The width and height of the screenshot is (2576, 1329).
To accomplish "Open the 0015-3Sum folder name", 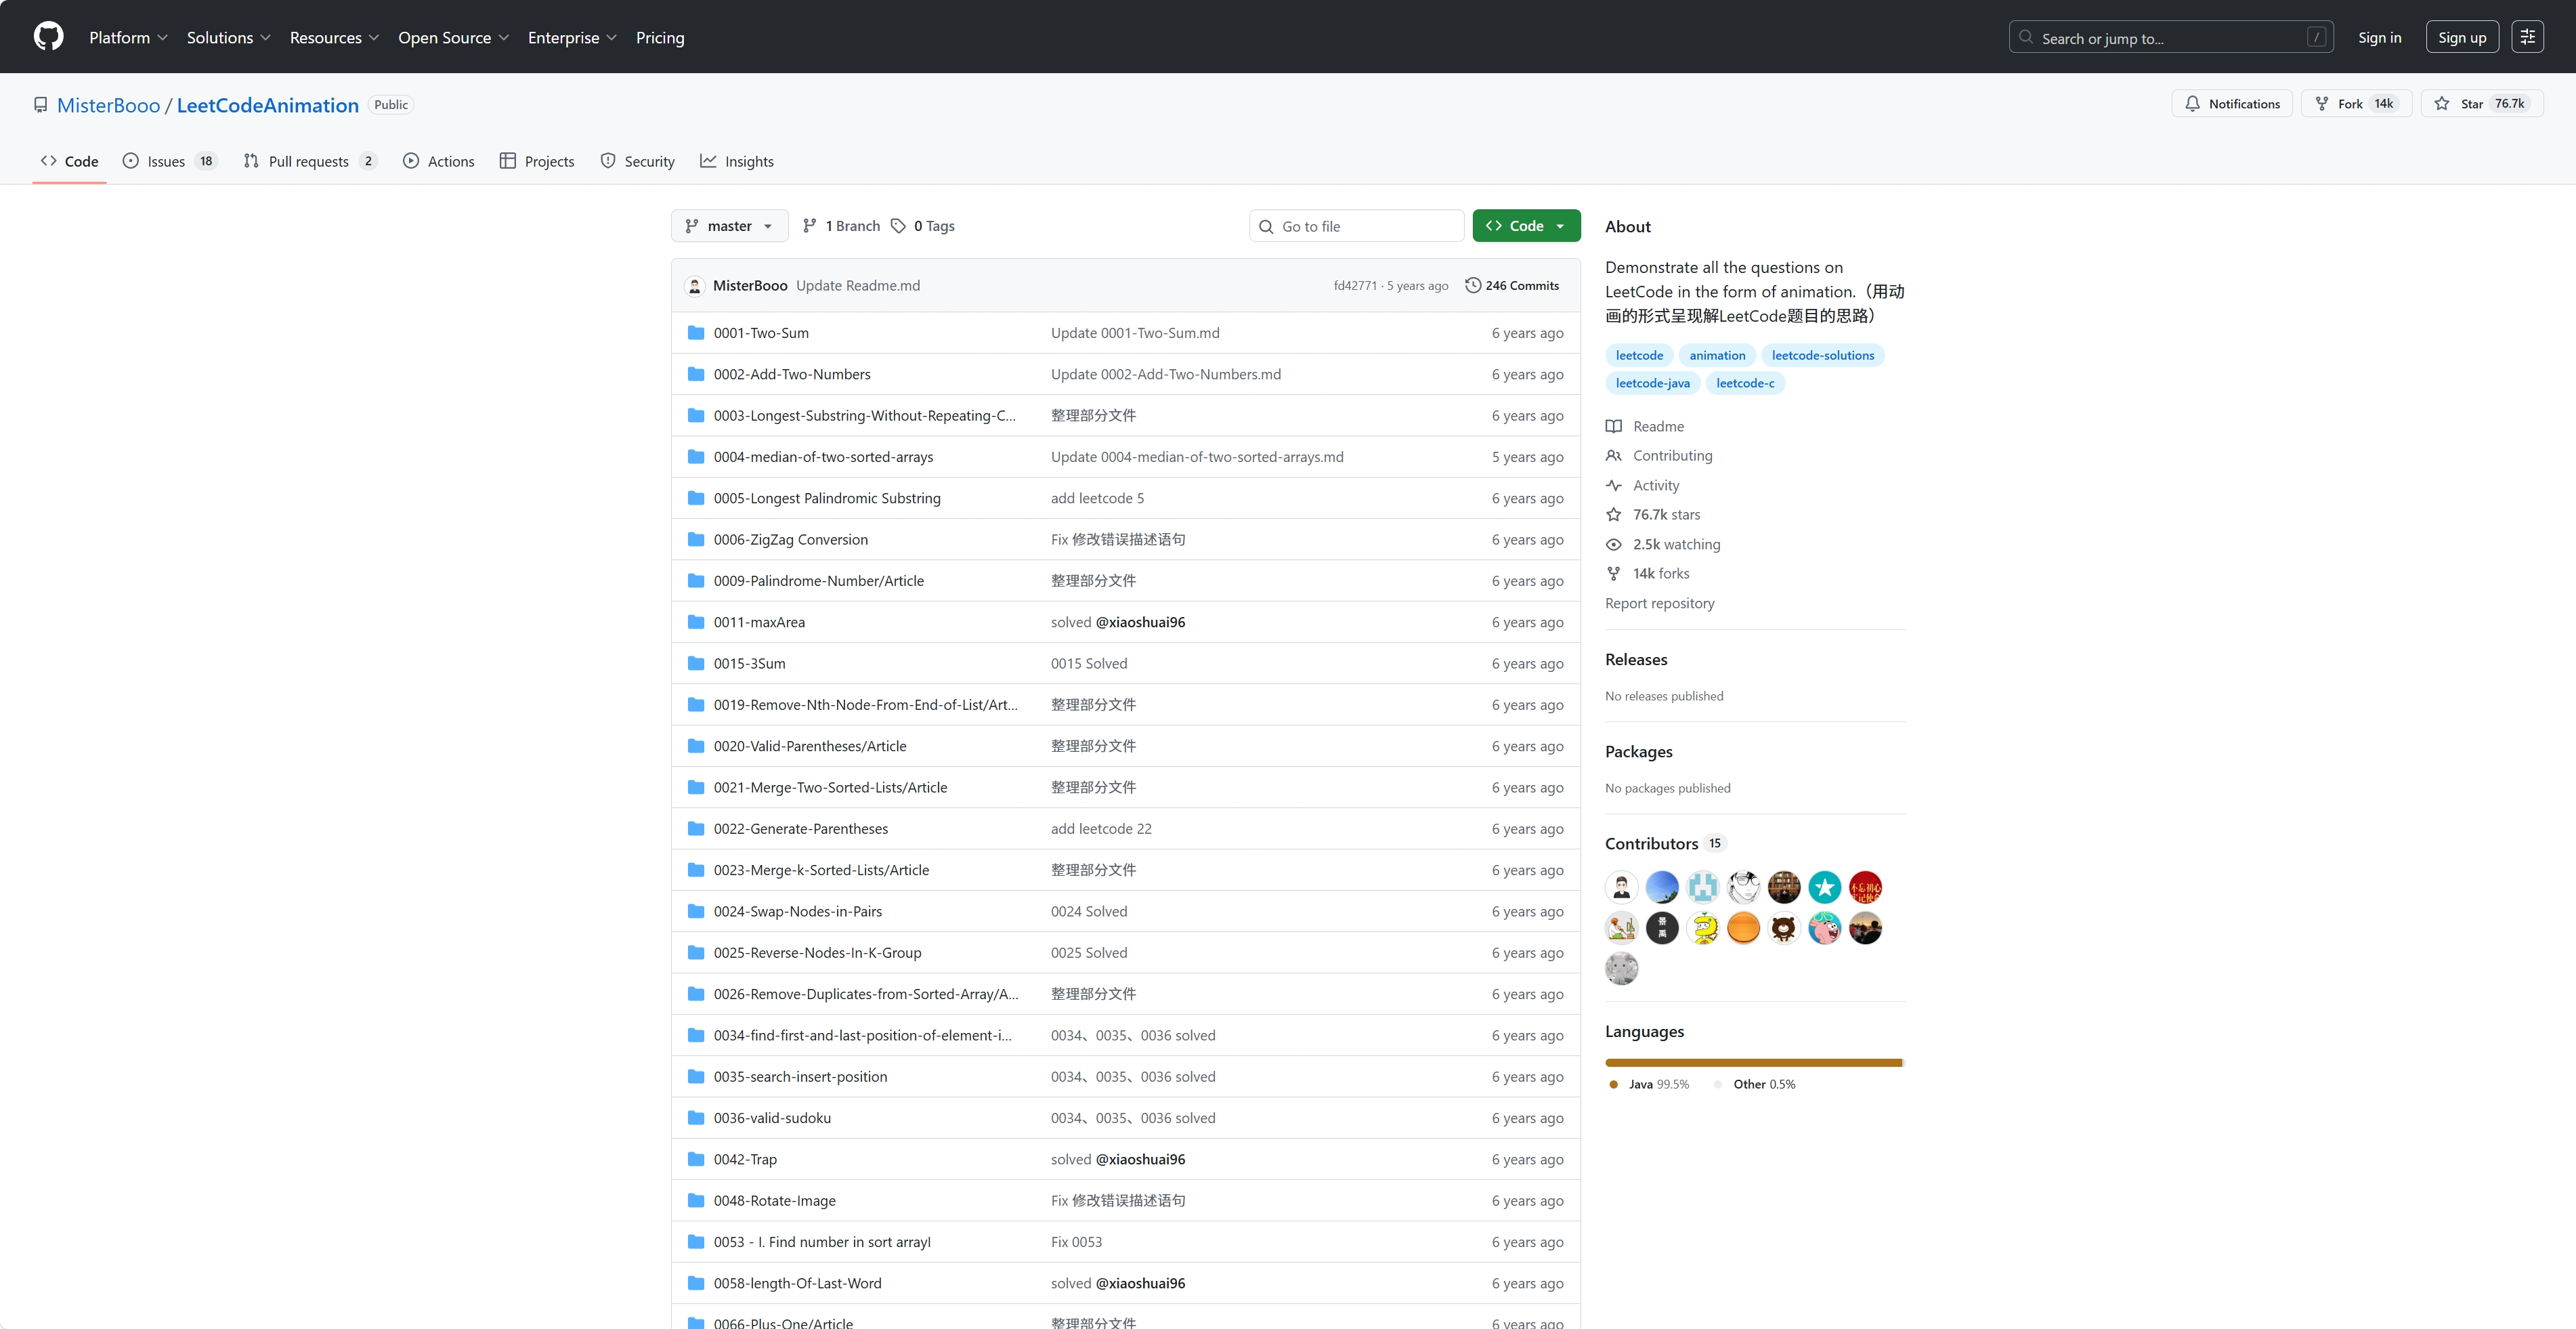I will [749, 664].
